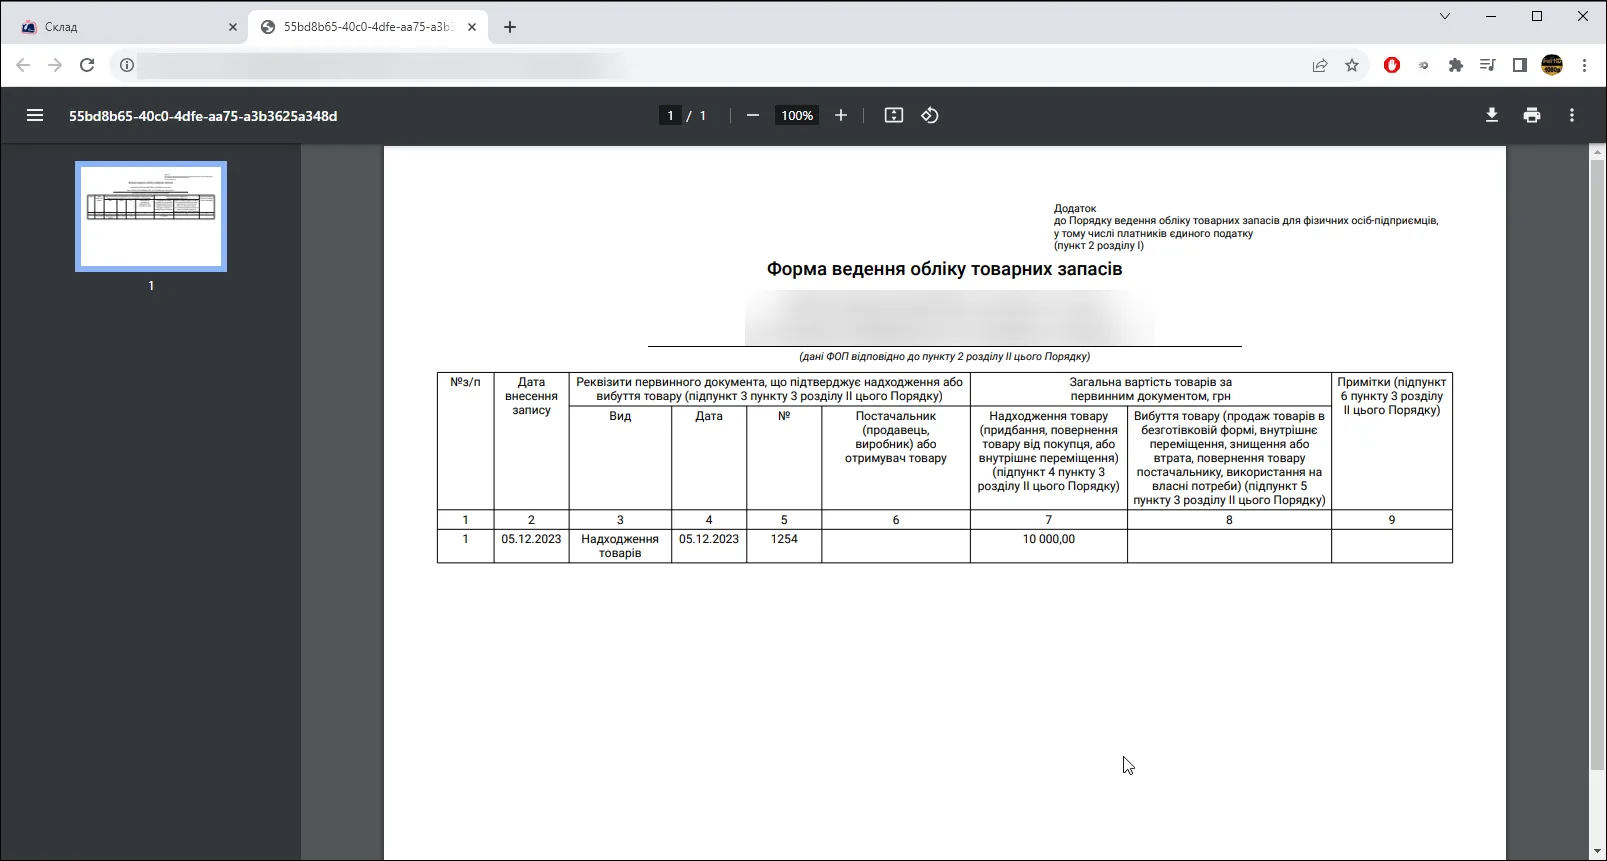Zoom in on the PDF
The width and height of the screenshot is (1607, 861).
coord(841,115)
